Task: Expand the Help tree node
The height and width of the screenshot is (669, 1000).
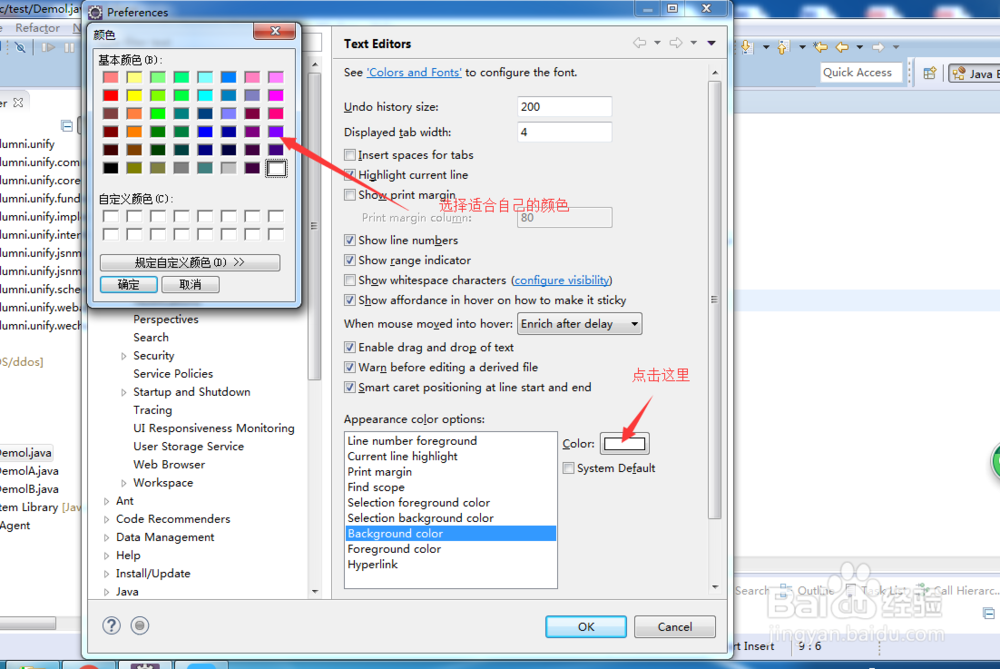Action: click(x=107, y=556)
